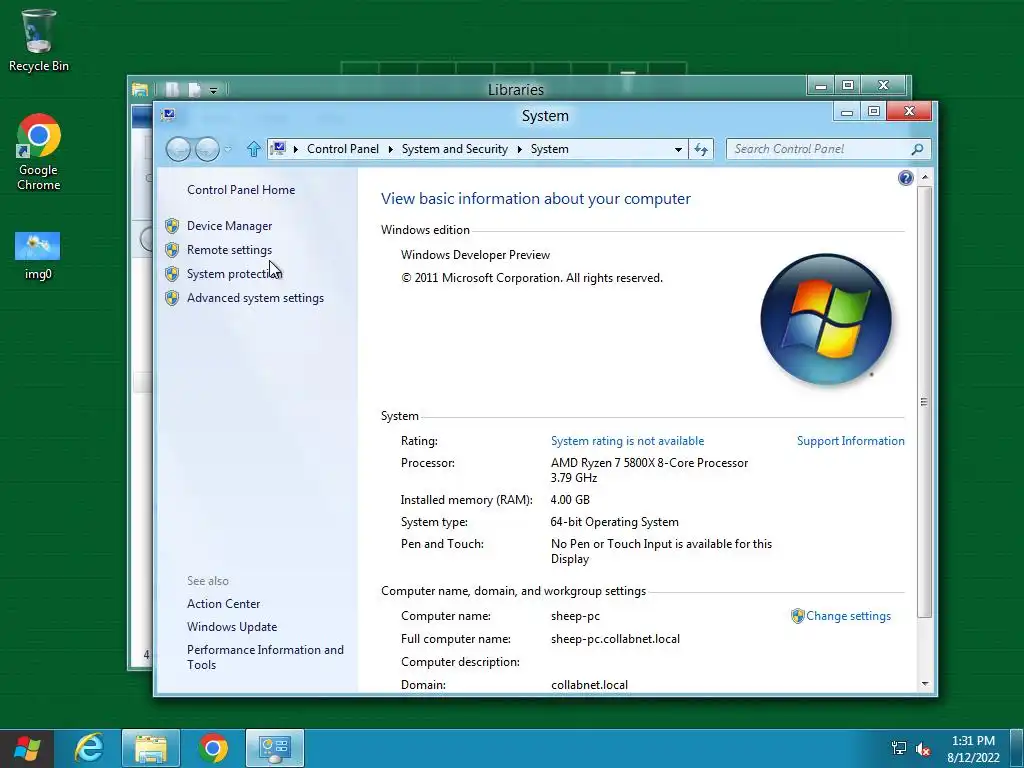Open the taskbar clock and date

point(973,748)
